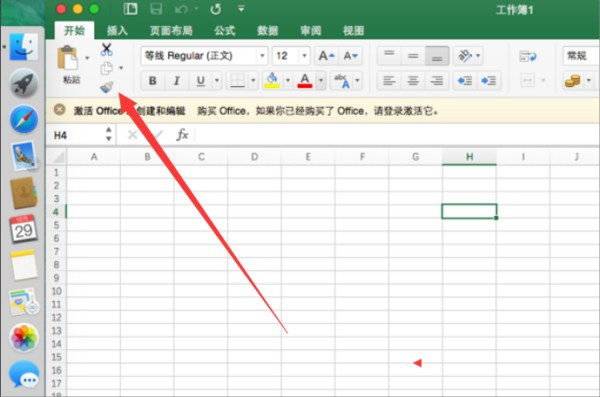Center text horizontally
This screenshot has width=600, height=397.
(413, 81)
